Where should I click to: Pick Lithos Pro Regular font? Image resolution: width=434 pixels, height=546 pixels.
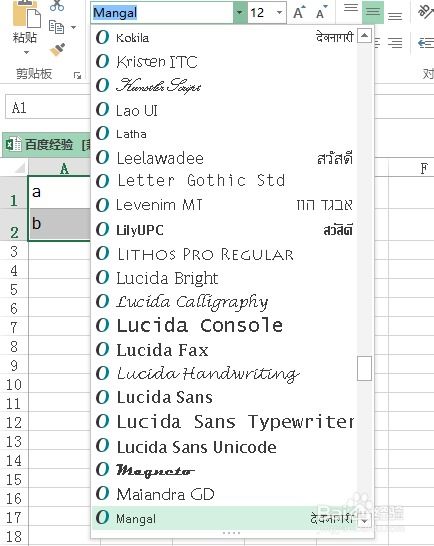click(x=224, y=254)
